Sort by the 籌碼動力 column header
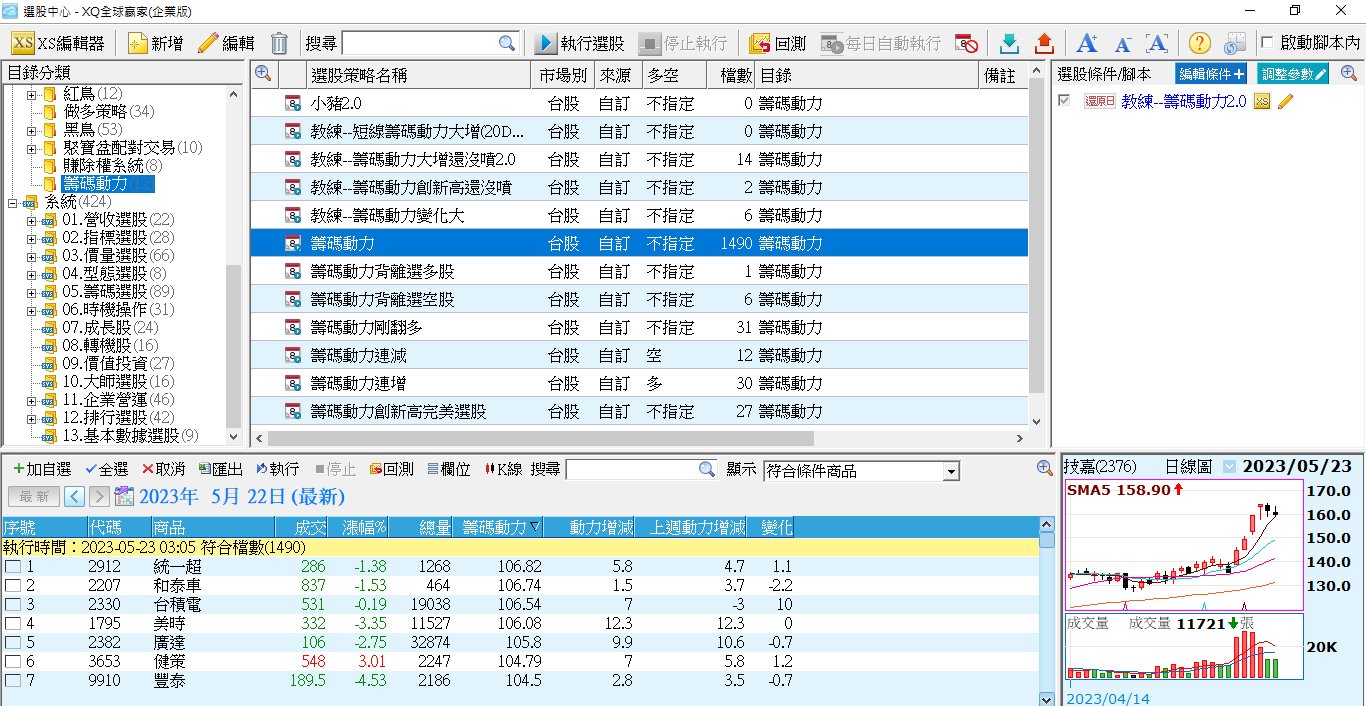 pos(495,527)
